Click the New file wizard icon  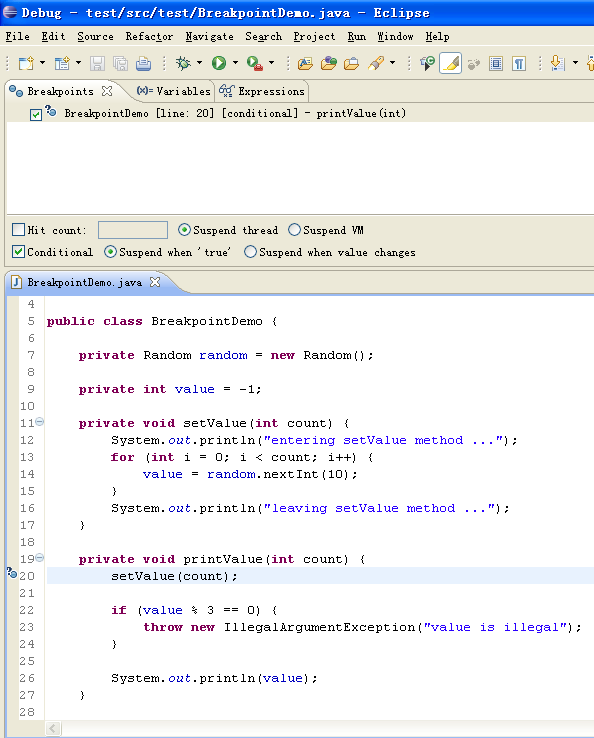pyautogui.click(x=26, y=63)
